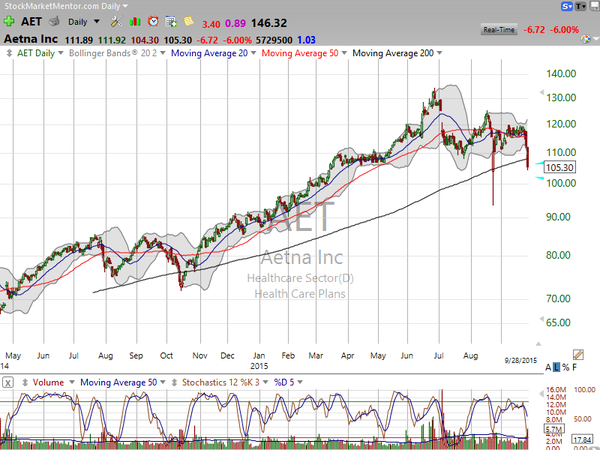This screenshot has height=450, width=600.
Task: Click the 146.32 value in toolbar
Action: tap(269, 23)
